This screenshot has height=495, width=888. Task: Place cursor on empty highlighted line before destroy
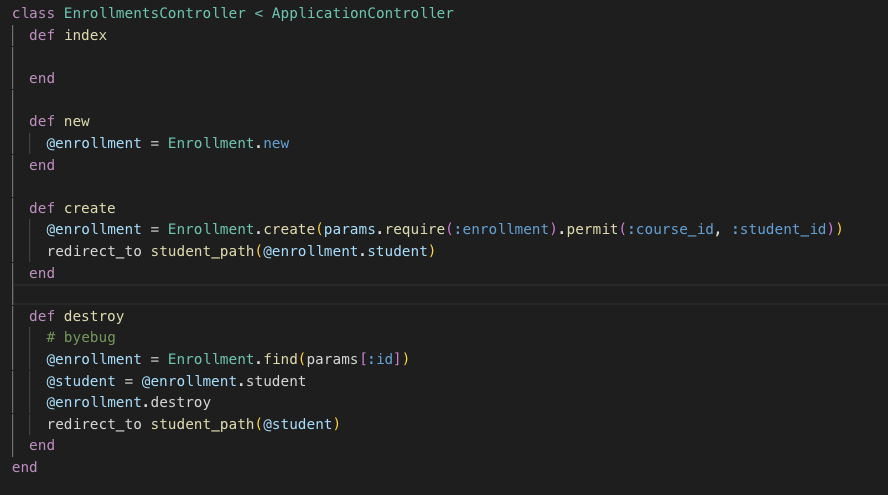pos(450,295)
